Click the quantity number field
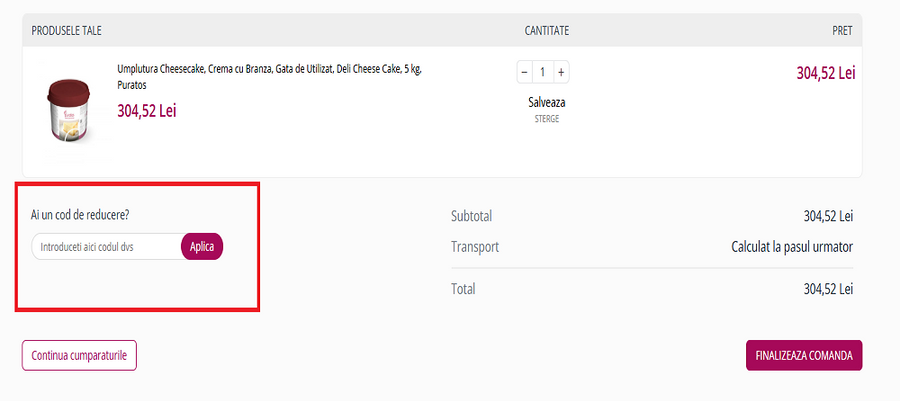900x401 pixels. click(x=543, y=72)
